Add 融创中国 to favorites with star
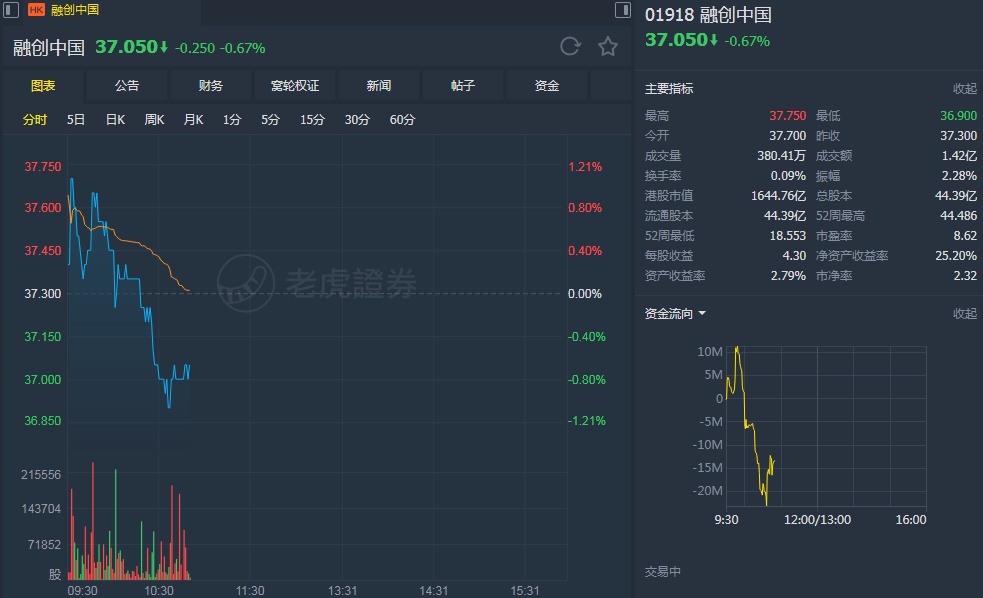Image resolution: width=983 pixels, height=598 pixels. pyautogui.click(x=607, y=47)
